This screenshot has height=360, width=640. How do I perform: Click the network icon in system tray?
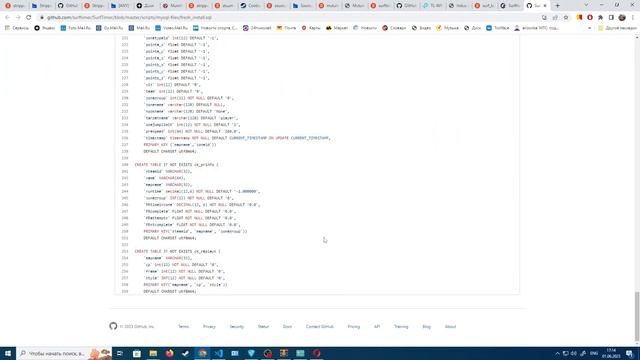565,353
